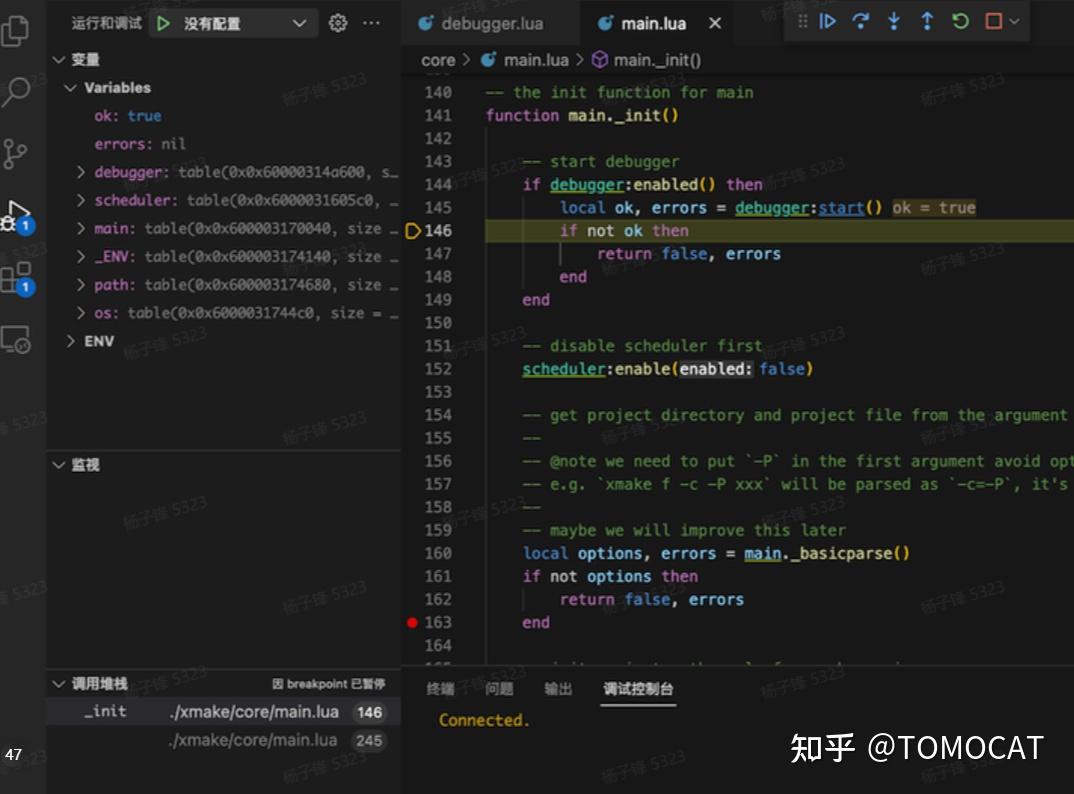1074x794 pixels.
Task: Click debugger:start() call on line 145
Action: (808, 208)
